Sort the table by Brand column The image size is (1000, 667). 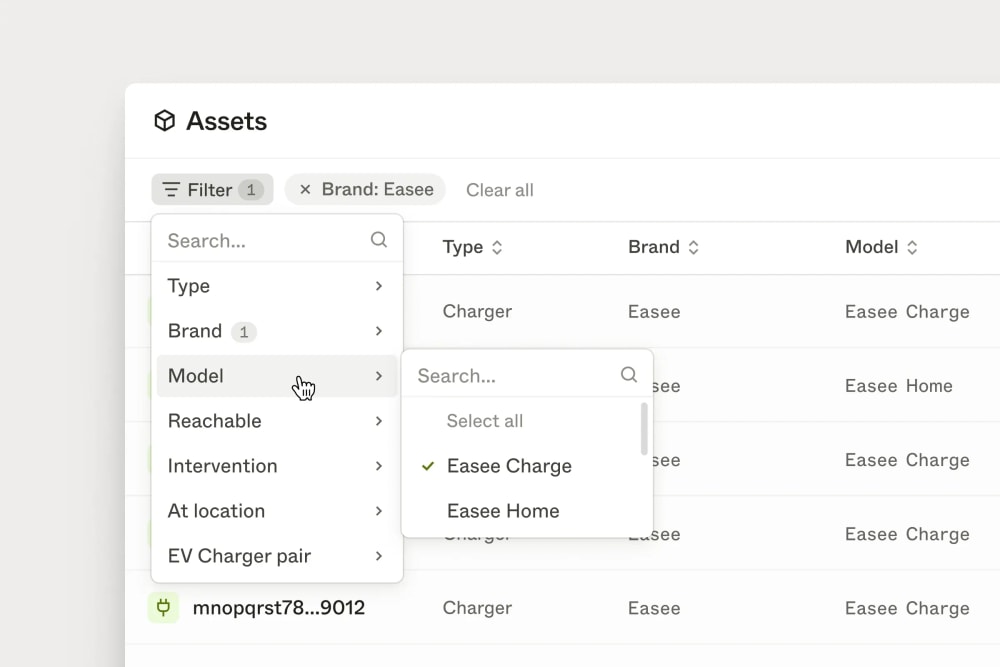663,247
